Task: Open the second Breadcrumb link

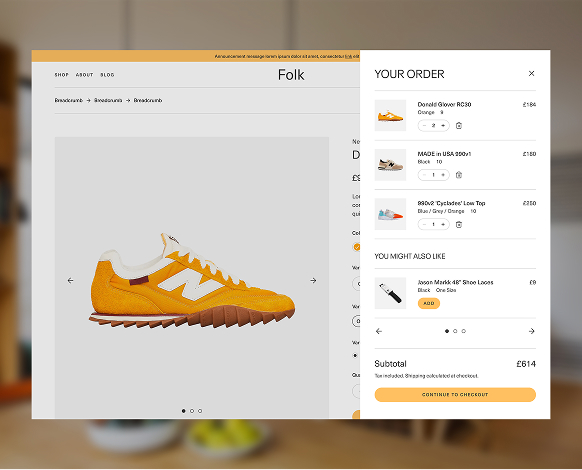Action: [x=108, y=100]
